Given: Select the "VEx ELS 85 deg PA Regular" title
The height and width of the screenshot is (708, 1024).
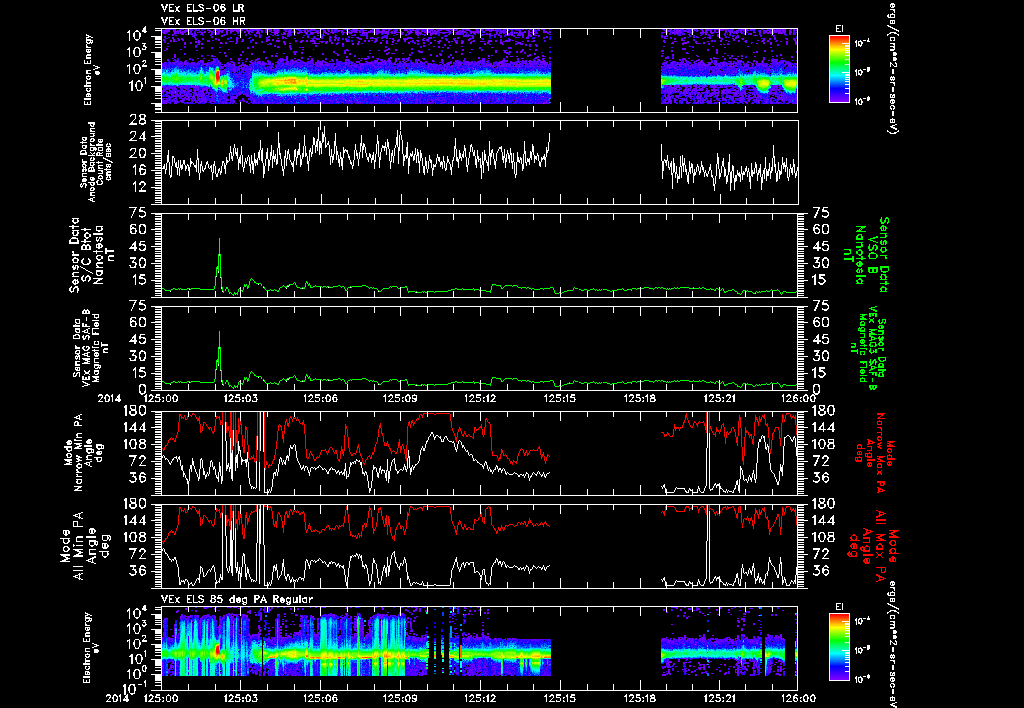Looking at the screenshot, I should pyautogui.click(x=237, y=599).
